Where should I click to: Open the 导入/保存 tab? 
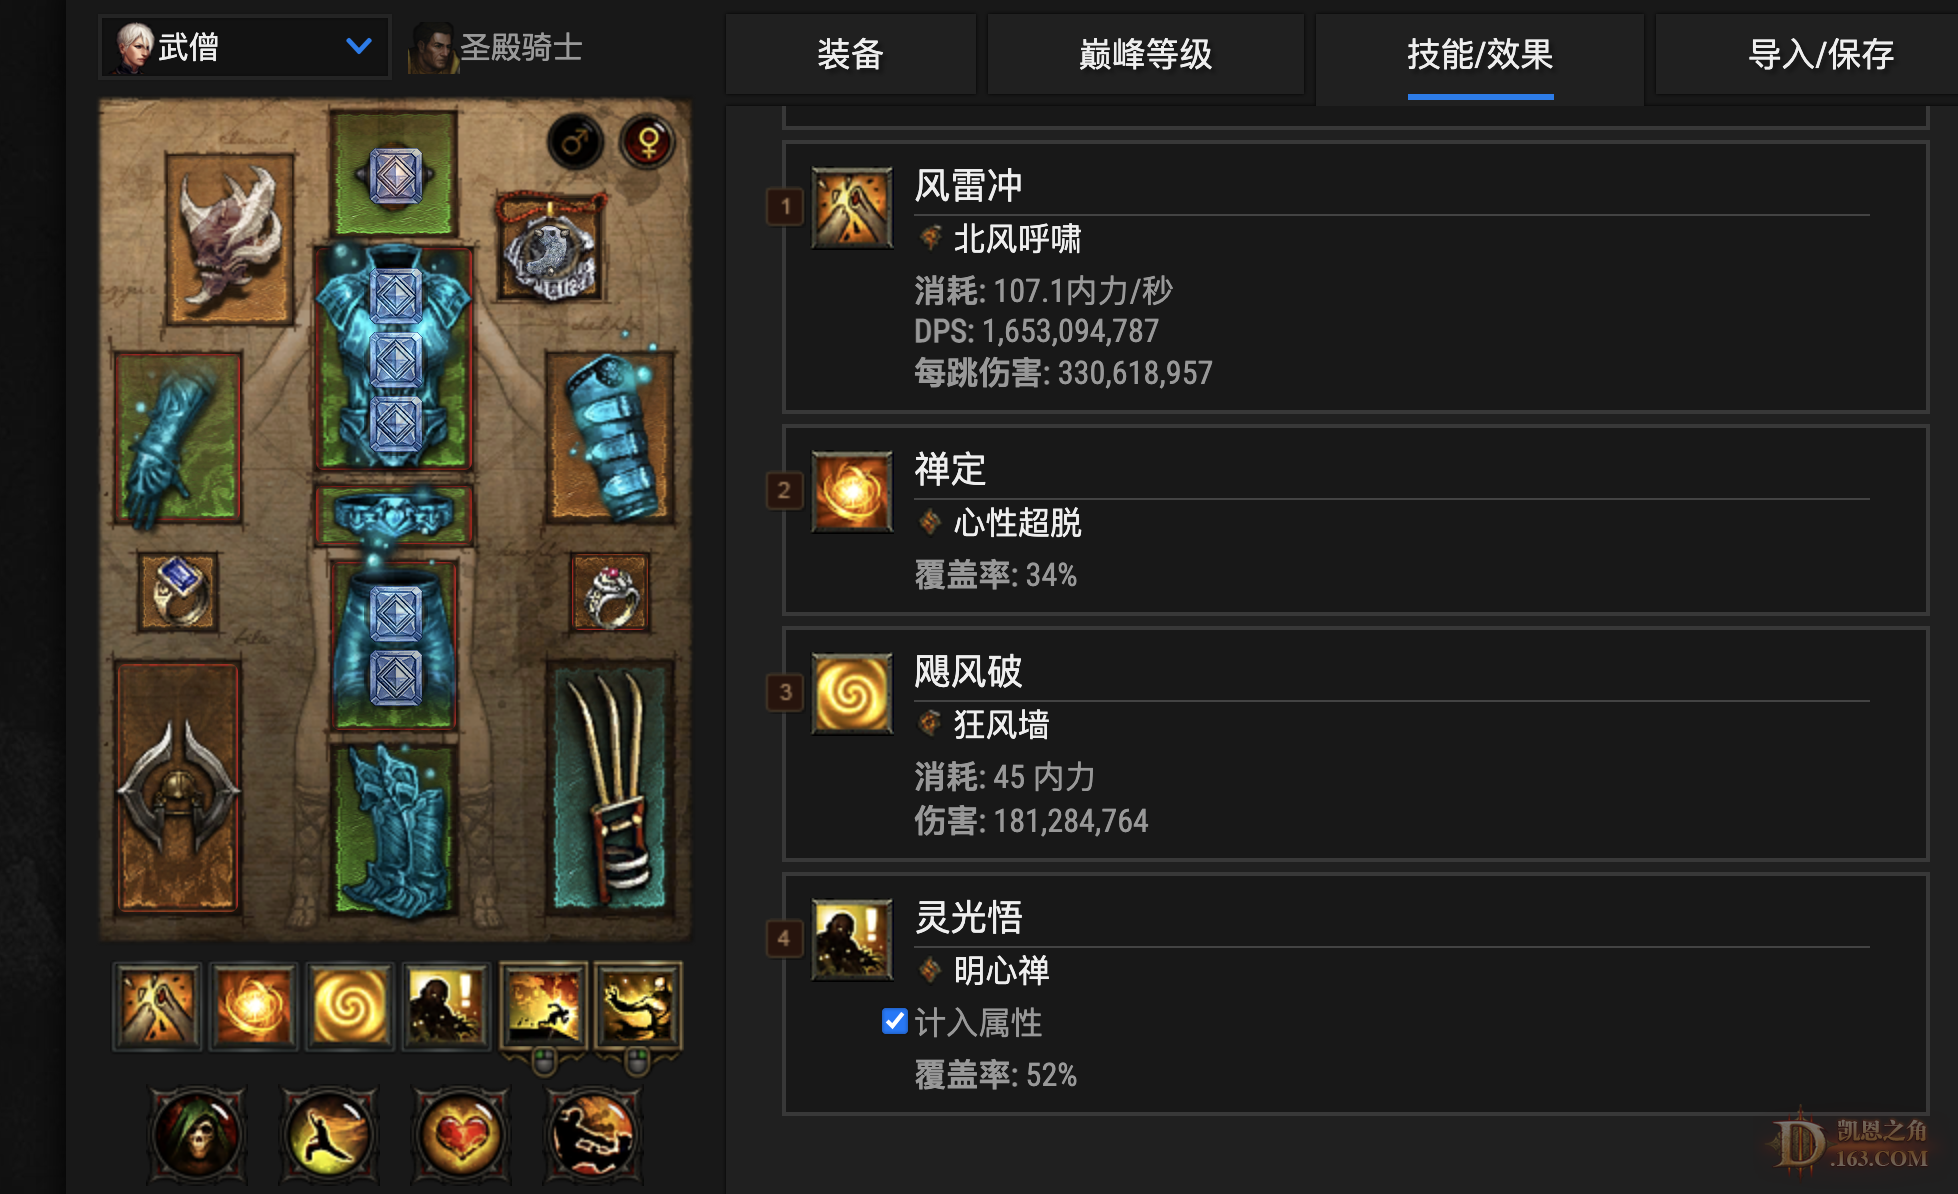[x=1820, y=54]
